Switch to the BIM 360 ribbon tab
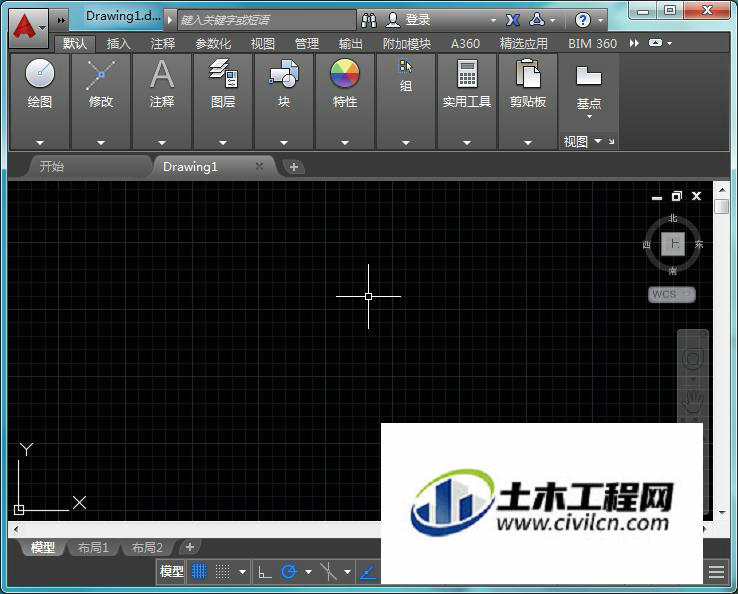Viewport: 738px width, 594px height. point(592,44)
